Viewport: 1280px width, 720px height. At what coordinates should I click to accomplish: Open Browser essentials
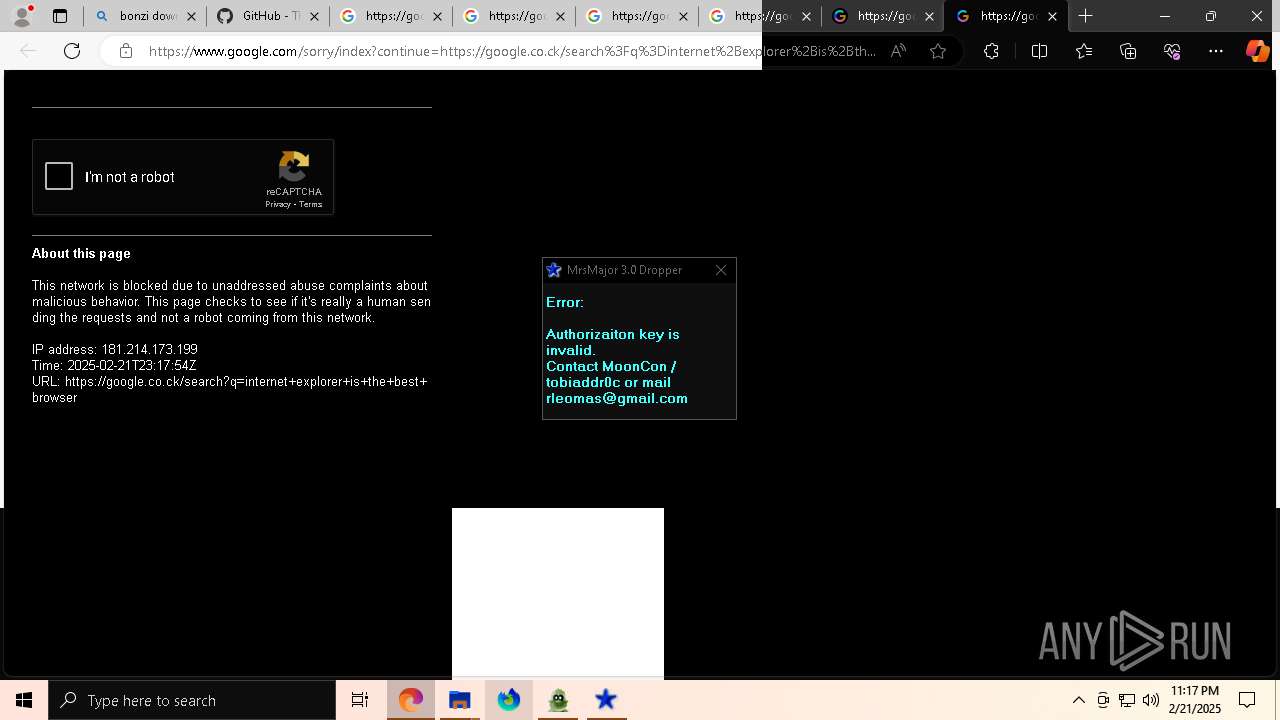[x=1172, y=51]
